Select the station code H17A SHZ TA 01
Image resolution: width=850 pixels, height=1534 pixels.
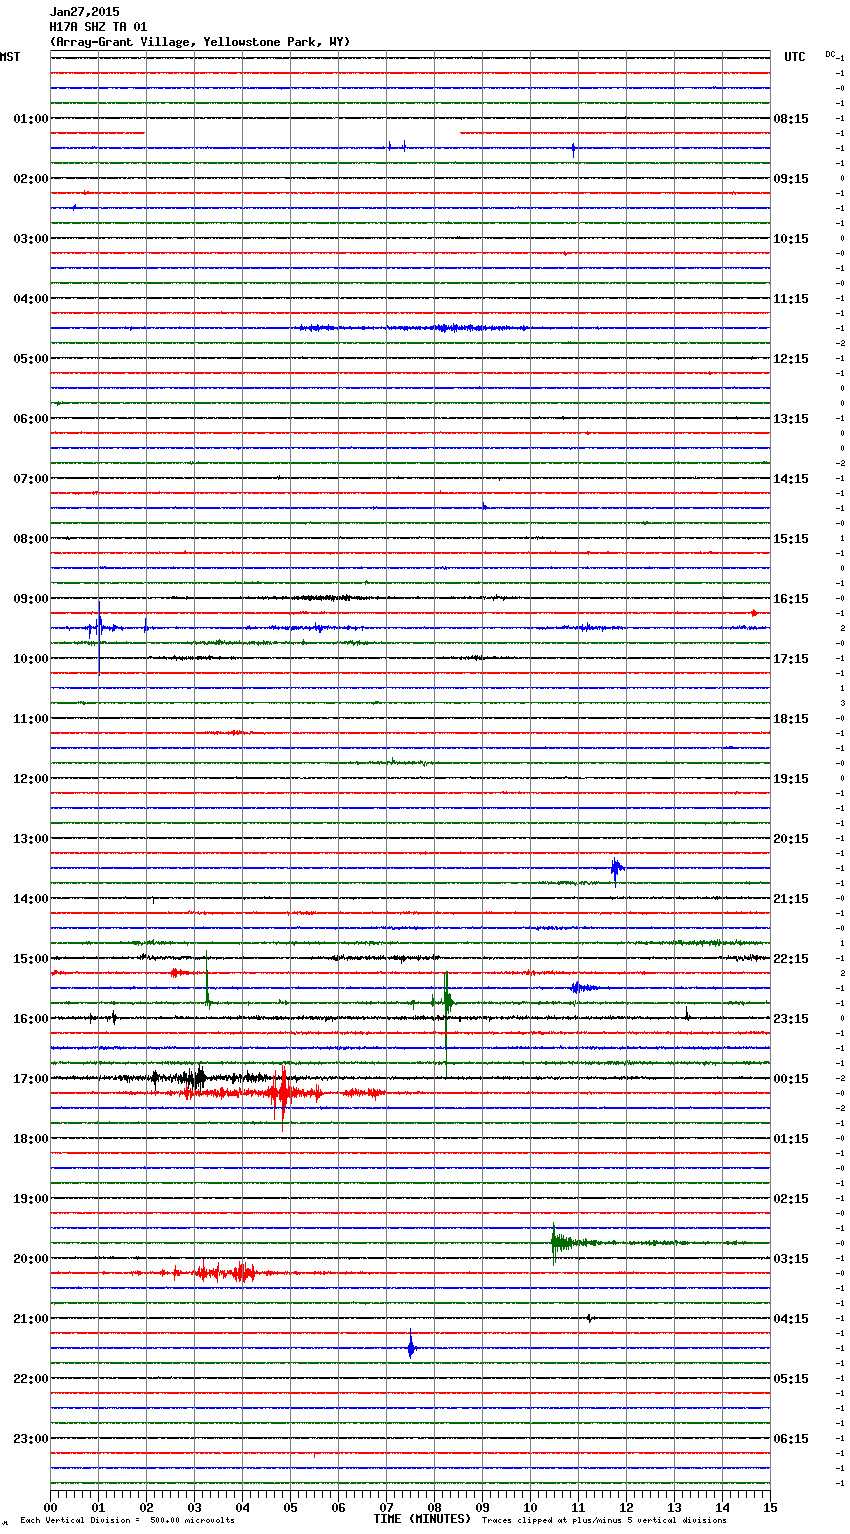click(98, 27)
